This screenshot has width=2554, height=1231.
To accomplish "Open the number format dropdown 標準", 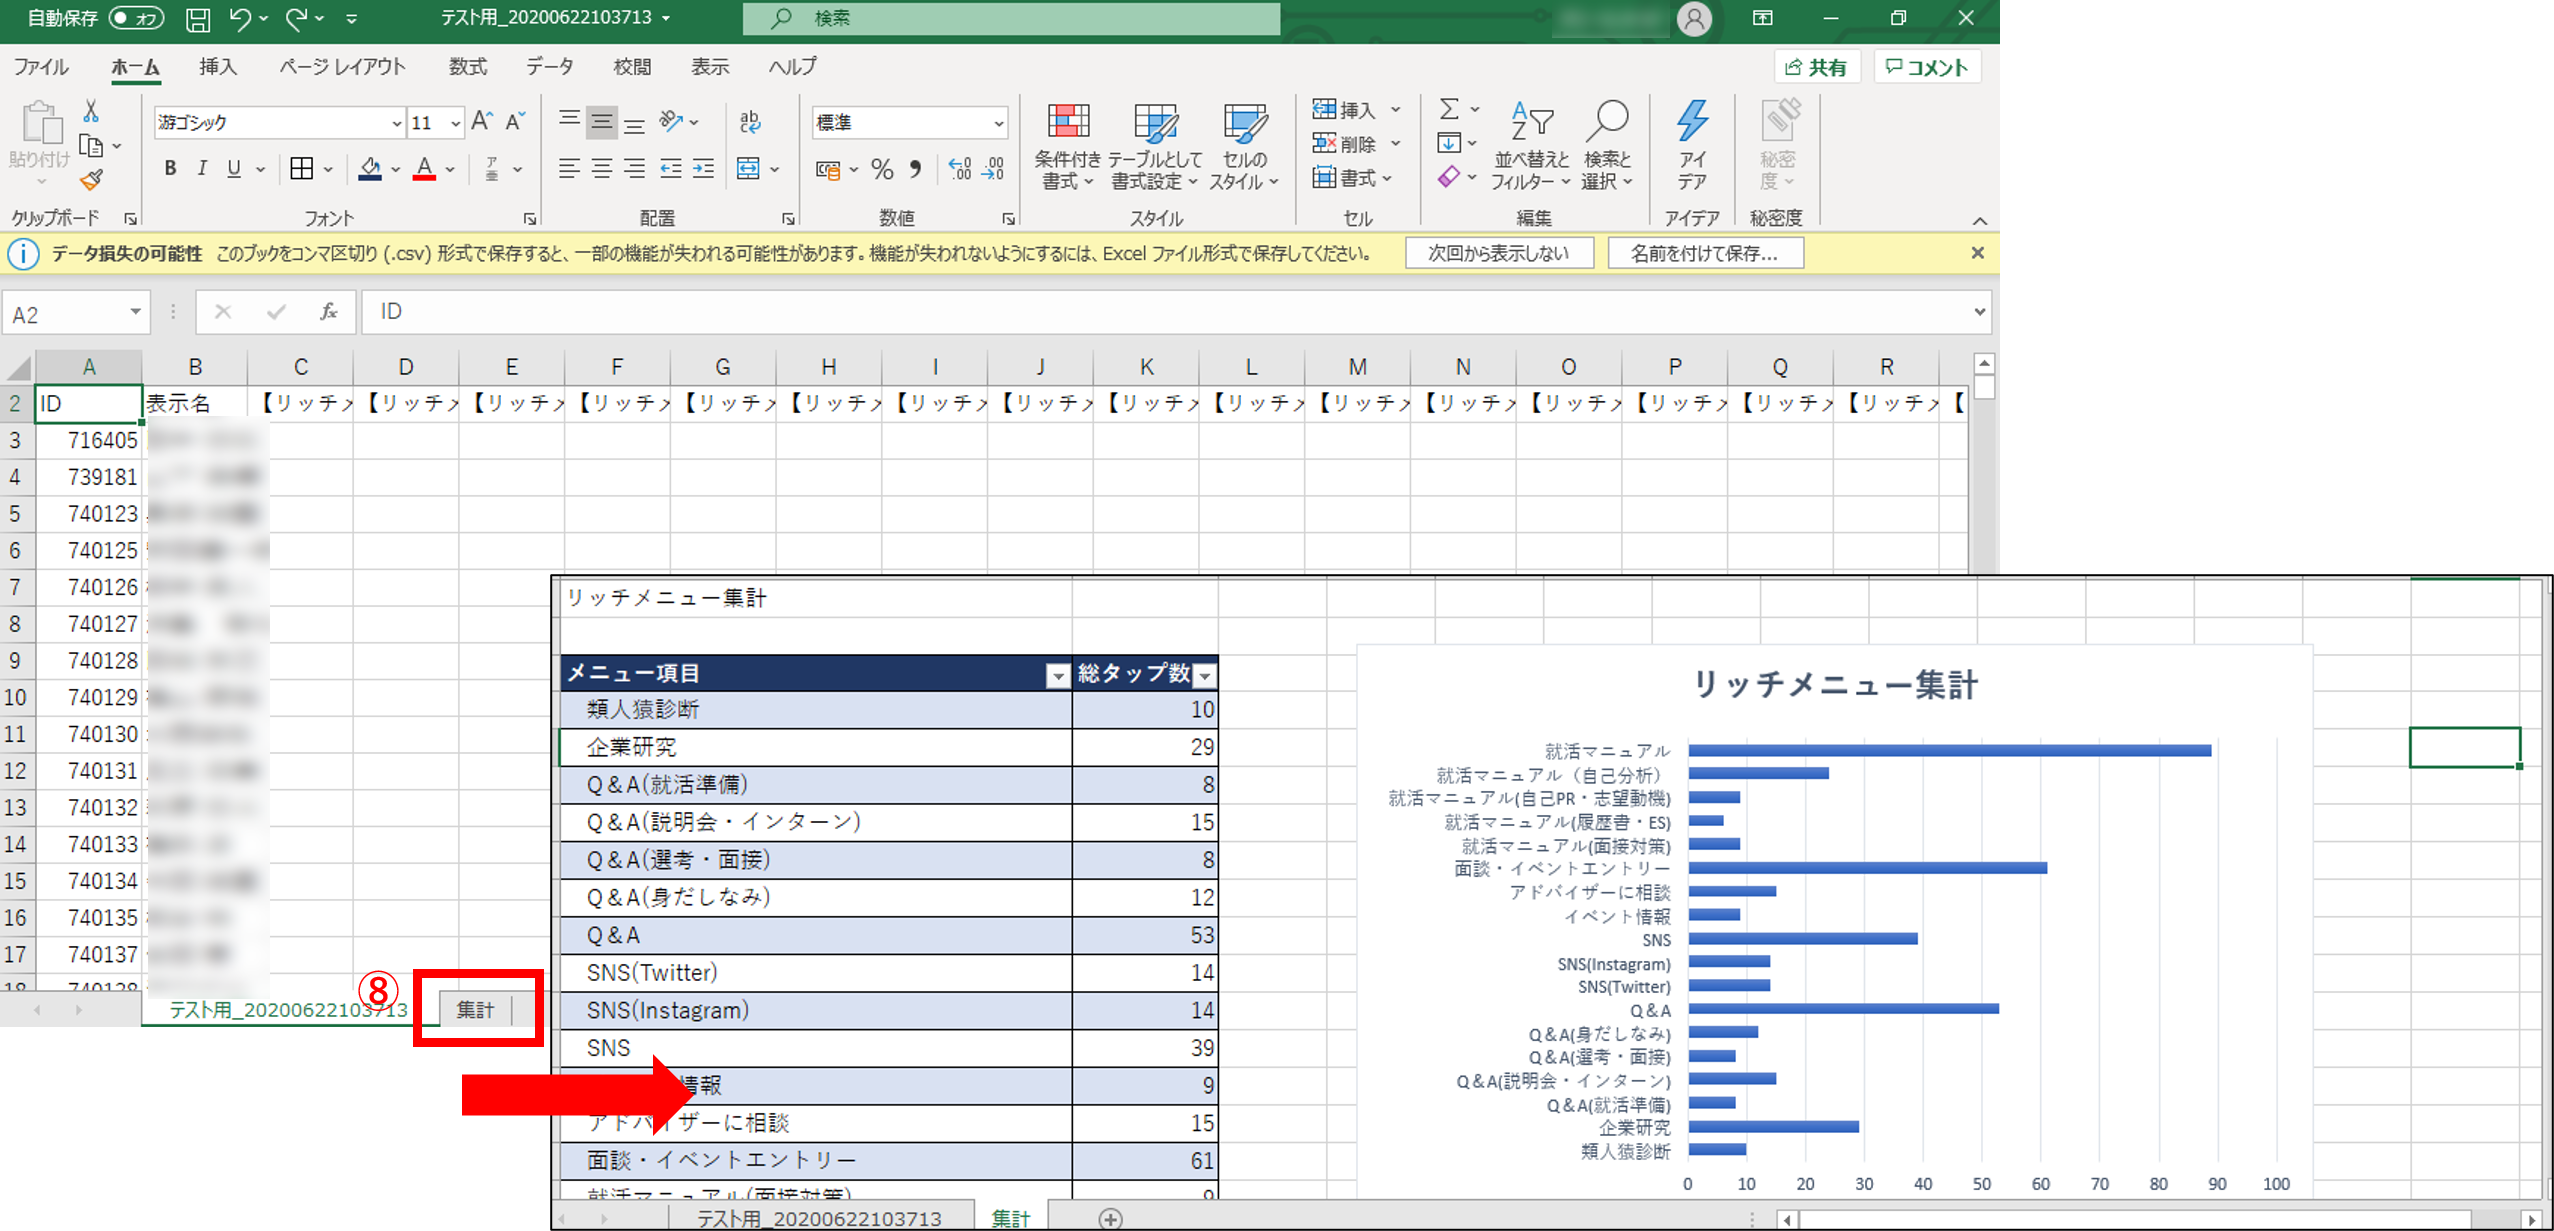I will [998, 123].
